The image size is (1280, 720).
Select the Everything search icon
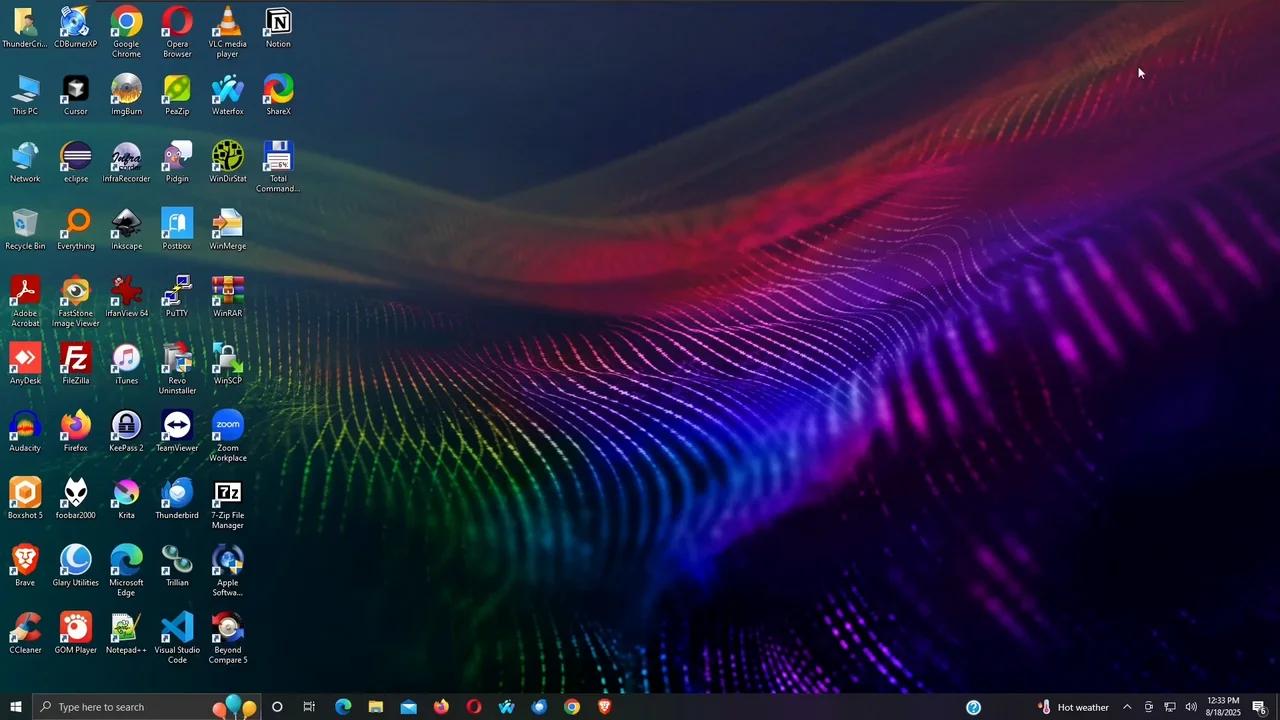pos(76,229)
